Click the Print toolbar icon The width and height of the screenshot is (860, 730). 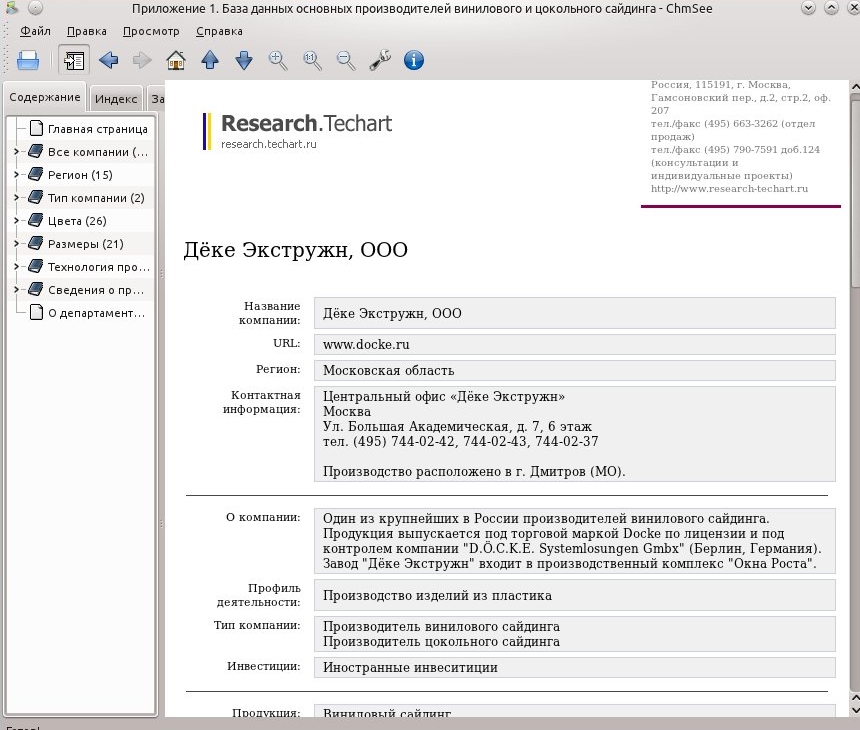28,60
